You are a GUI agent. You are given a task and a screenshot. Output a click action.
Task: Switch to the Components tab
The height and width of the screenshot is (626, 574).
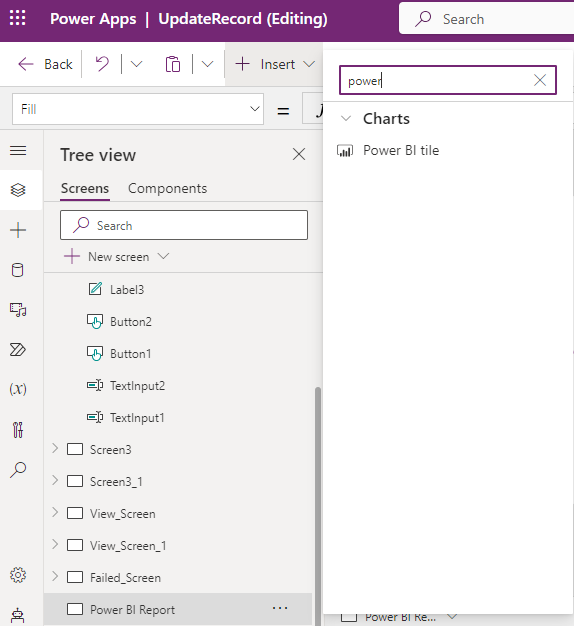coord(167,188)
